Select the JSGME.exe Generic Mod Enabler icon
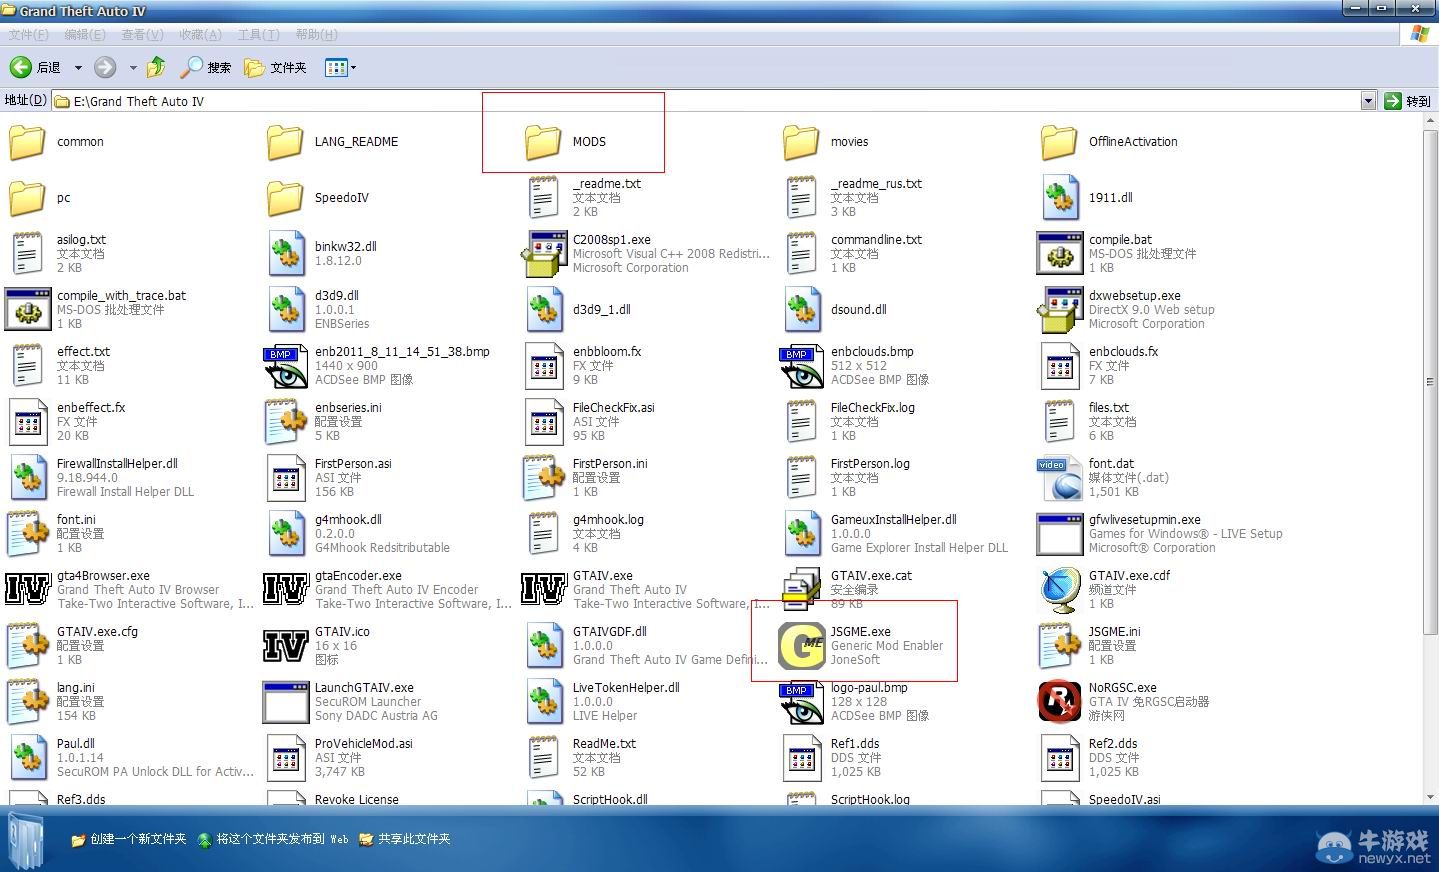This screenshot has height=872, width=1439. click(x=801, y=646)
